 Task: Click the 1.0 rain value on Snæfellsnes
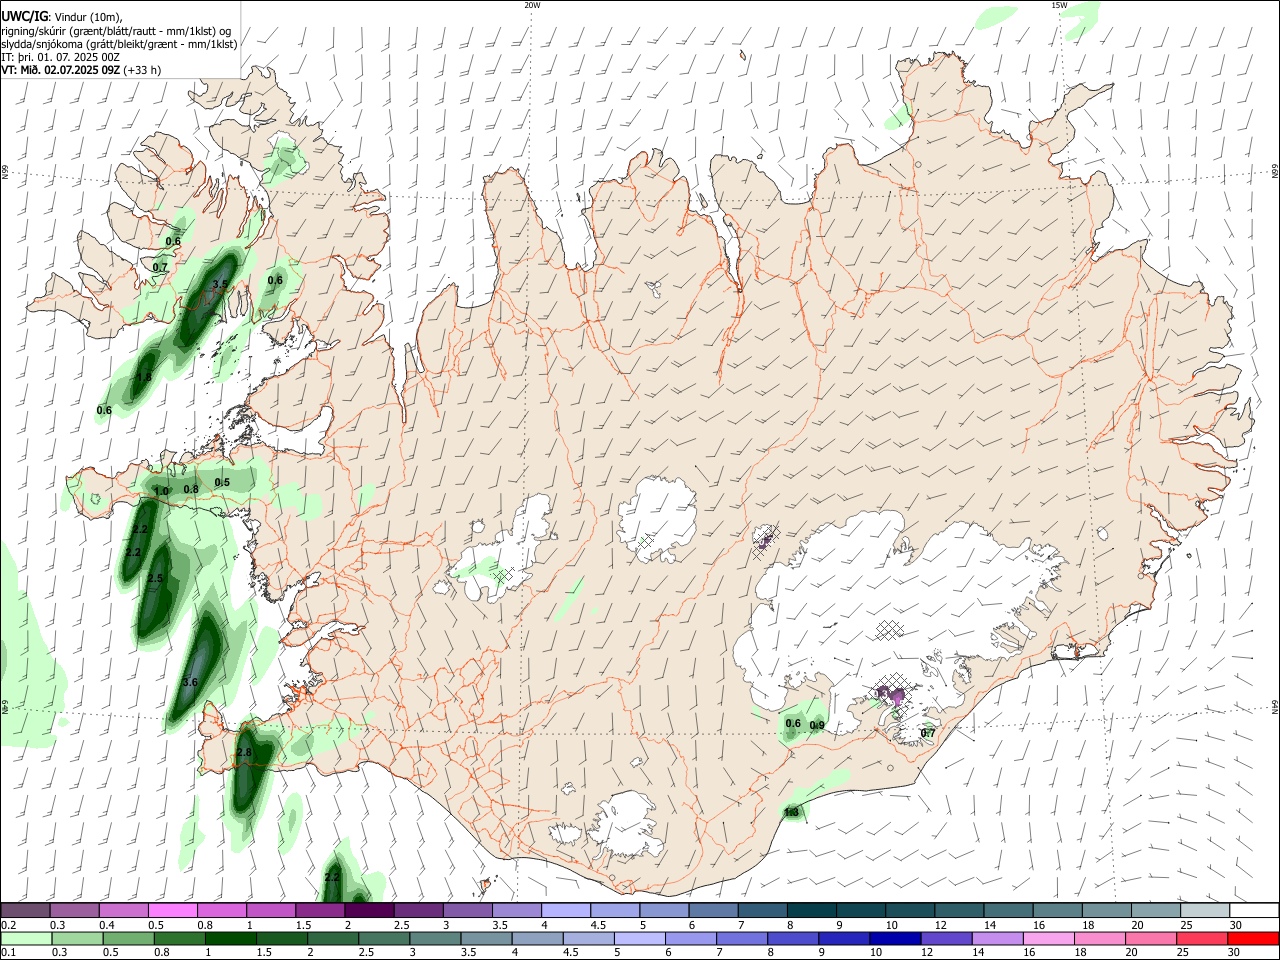(x=161, y=491)
